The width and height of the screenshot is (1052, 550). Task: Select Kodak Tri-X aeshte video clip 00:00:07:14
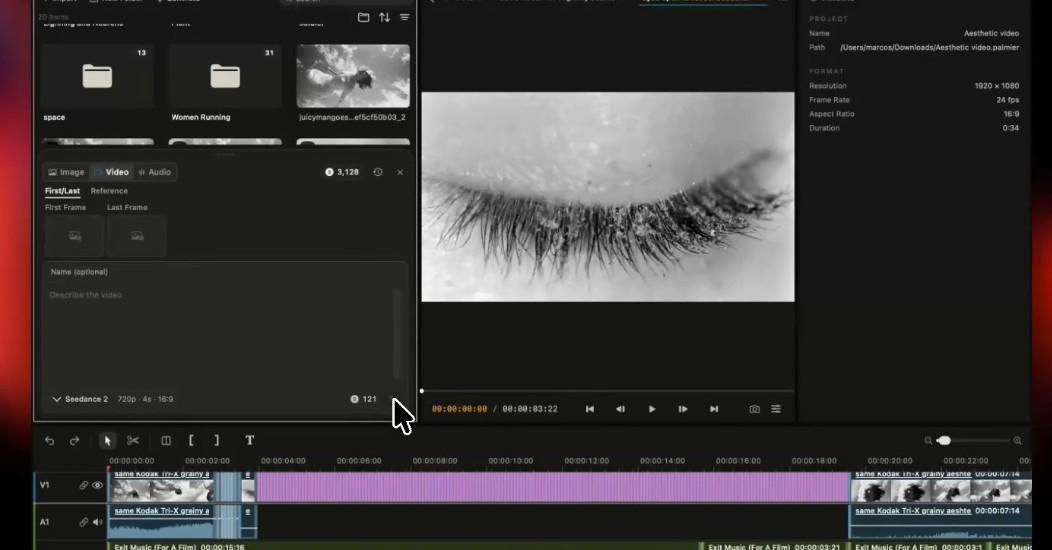tap(941, 486)
